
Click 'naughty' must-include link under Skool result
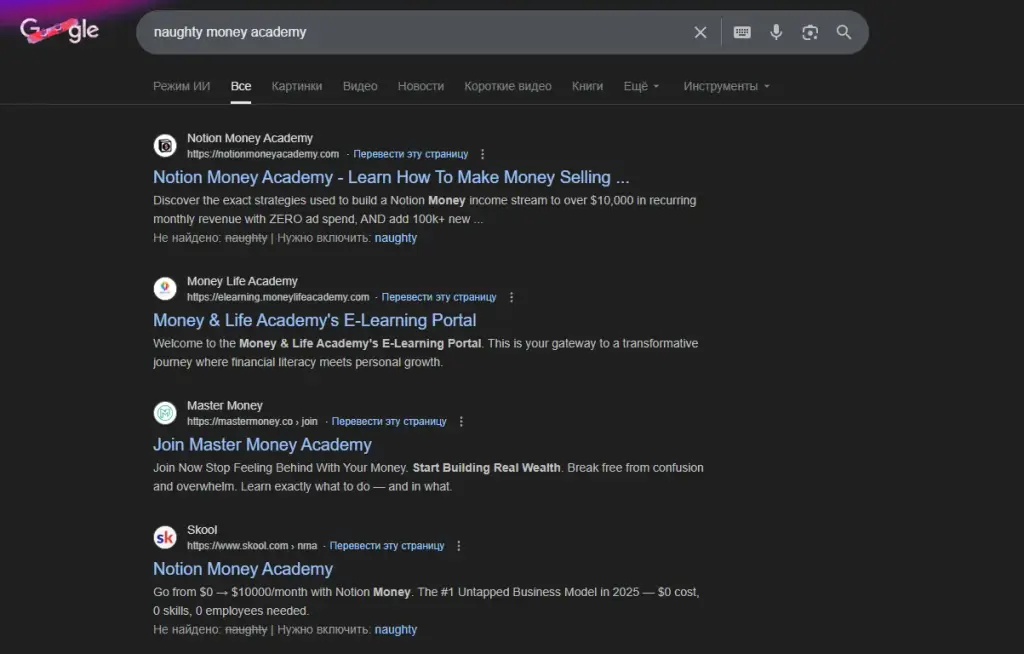click(396, 630)
